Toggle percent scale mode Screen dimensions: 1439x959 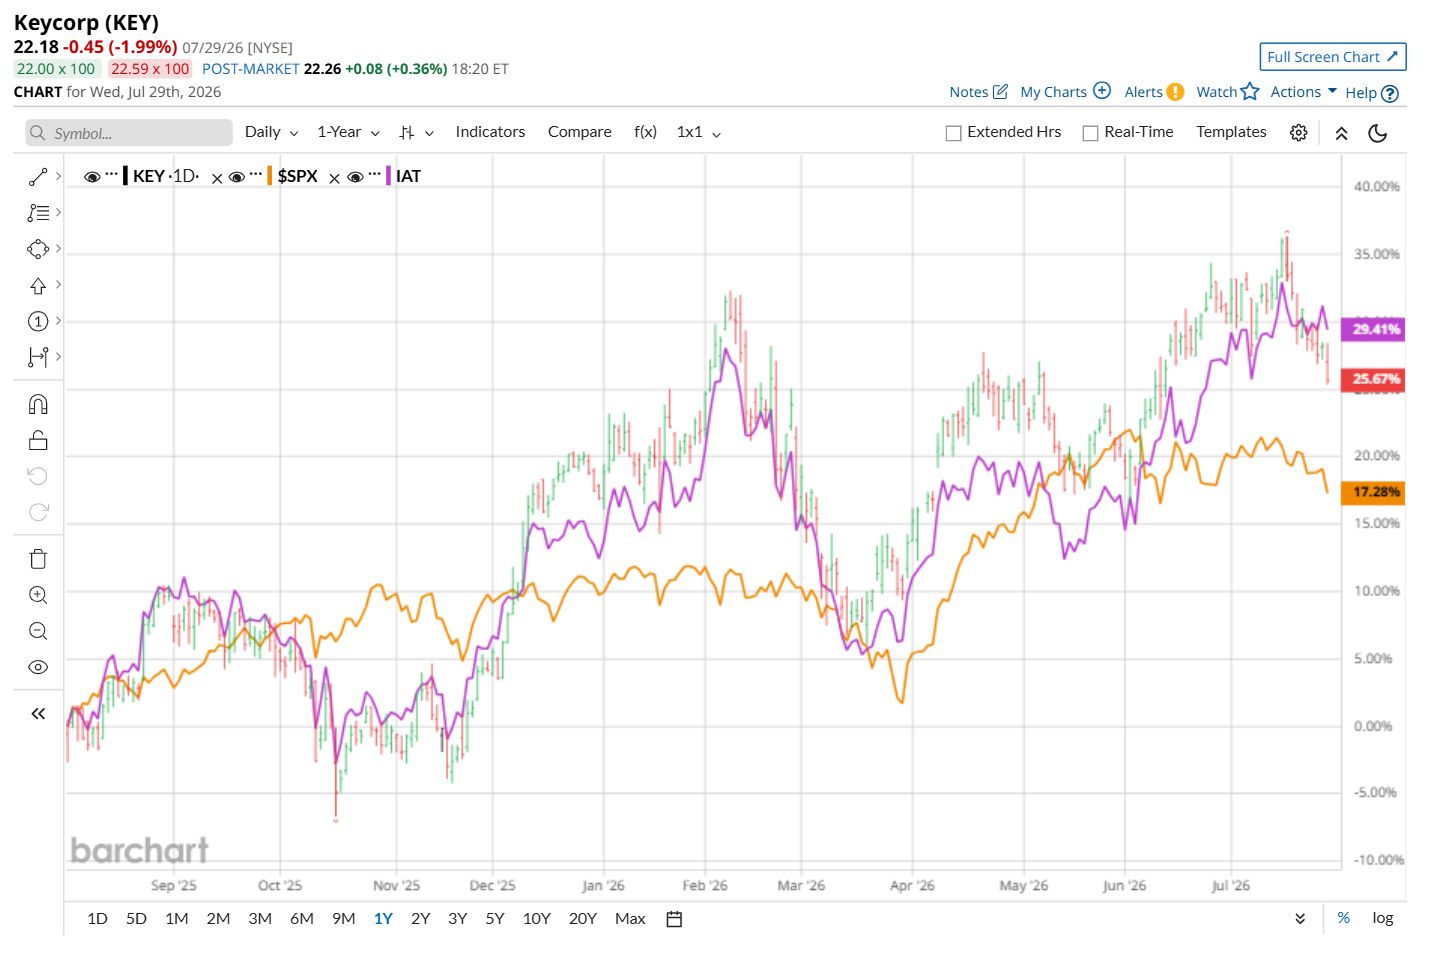(x=1343, y=918)
